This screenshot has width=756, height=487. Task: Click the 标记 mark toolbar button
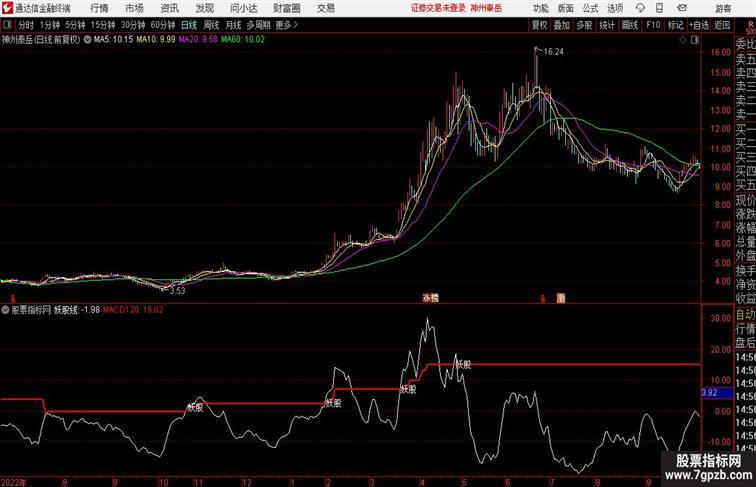(x=675, y=25)
